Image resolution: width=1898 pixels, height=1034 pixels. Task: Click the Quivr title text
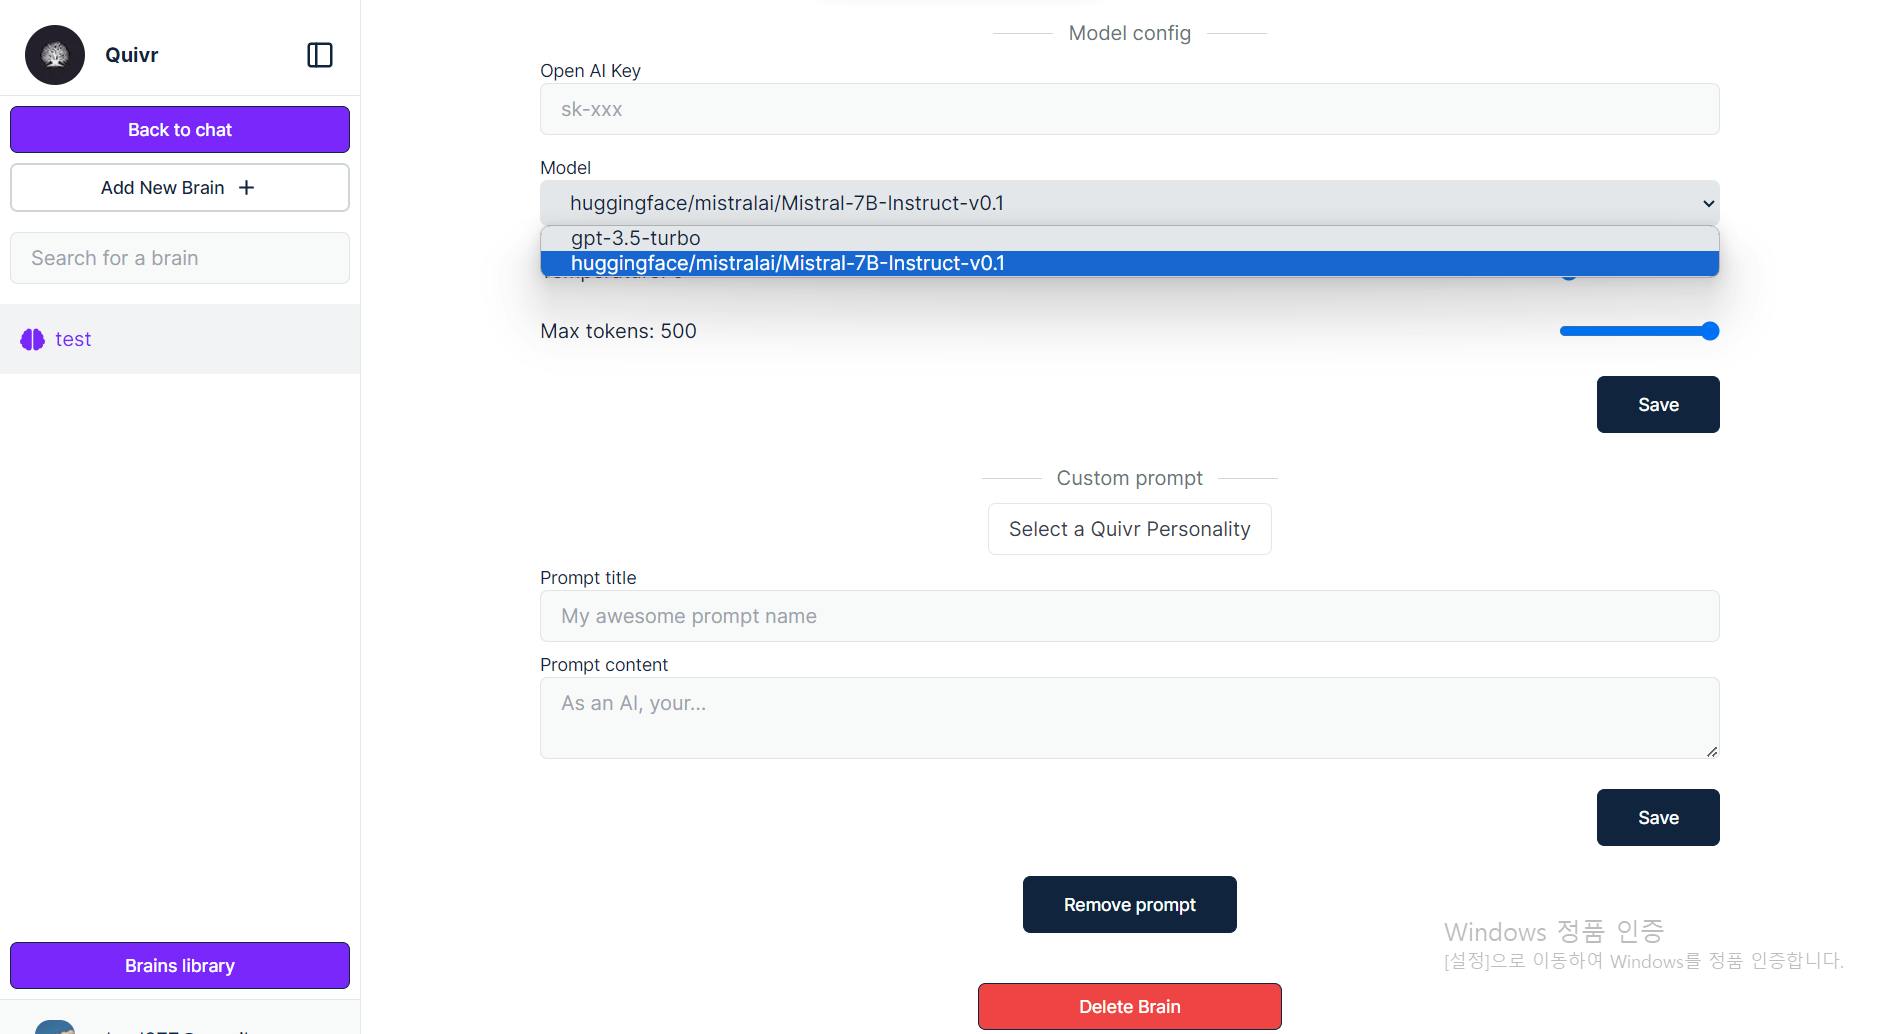click(132, 55)
